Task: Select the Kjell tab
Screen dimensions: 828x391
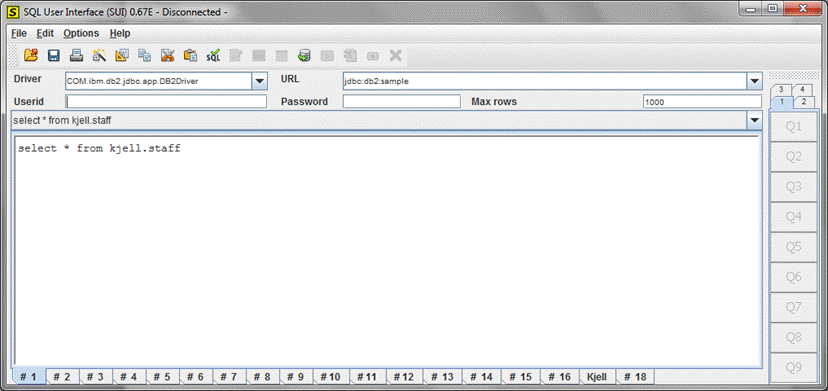Action: [597, 377]
